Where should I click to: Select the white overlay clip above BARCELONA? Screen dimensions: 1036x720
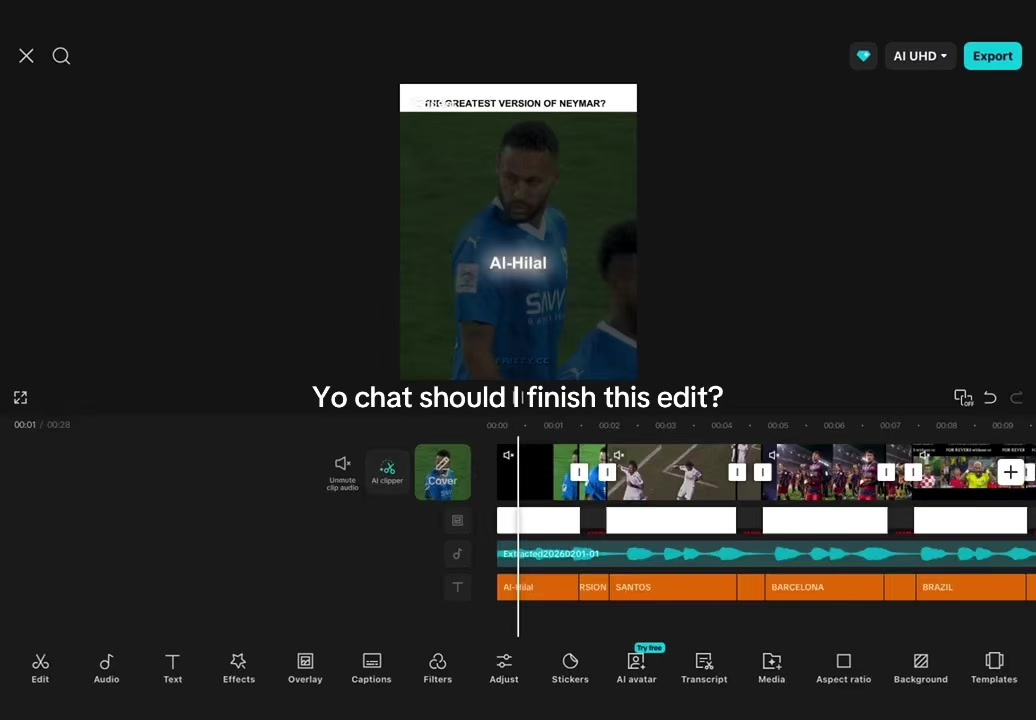pyautogui.click(x=825, y=521)
